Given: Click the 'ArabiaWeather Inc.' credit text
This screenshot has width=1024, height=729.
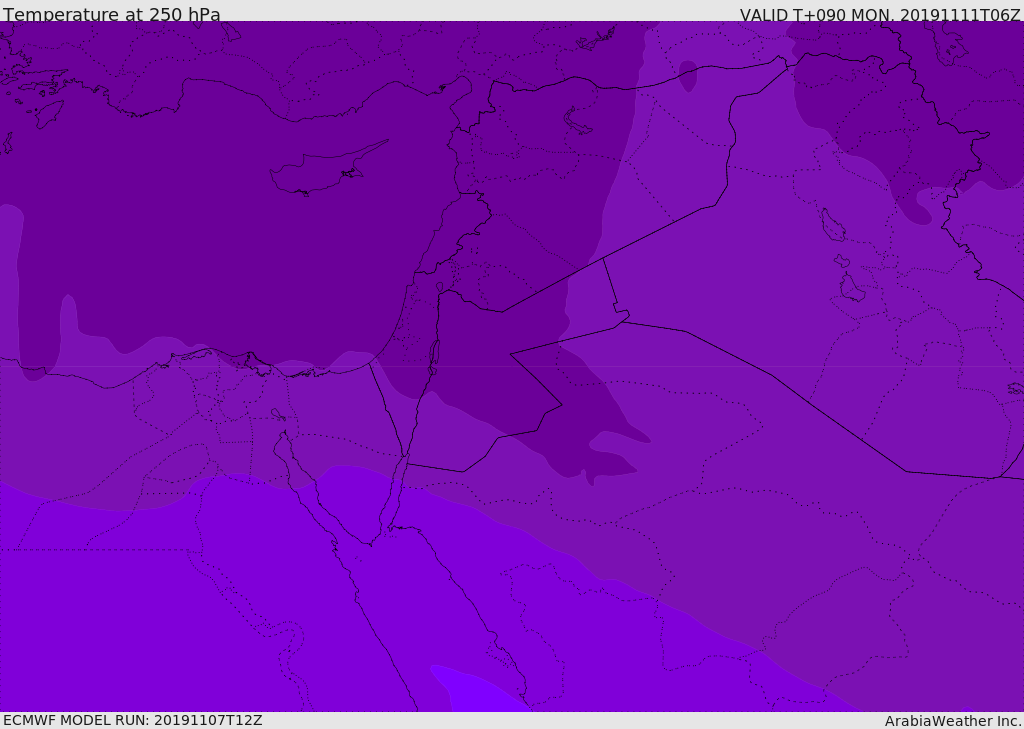Looking at the screenshot, I should click(953, 721).
